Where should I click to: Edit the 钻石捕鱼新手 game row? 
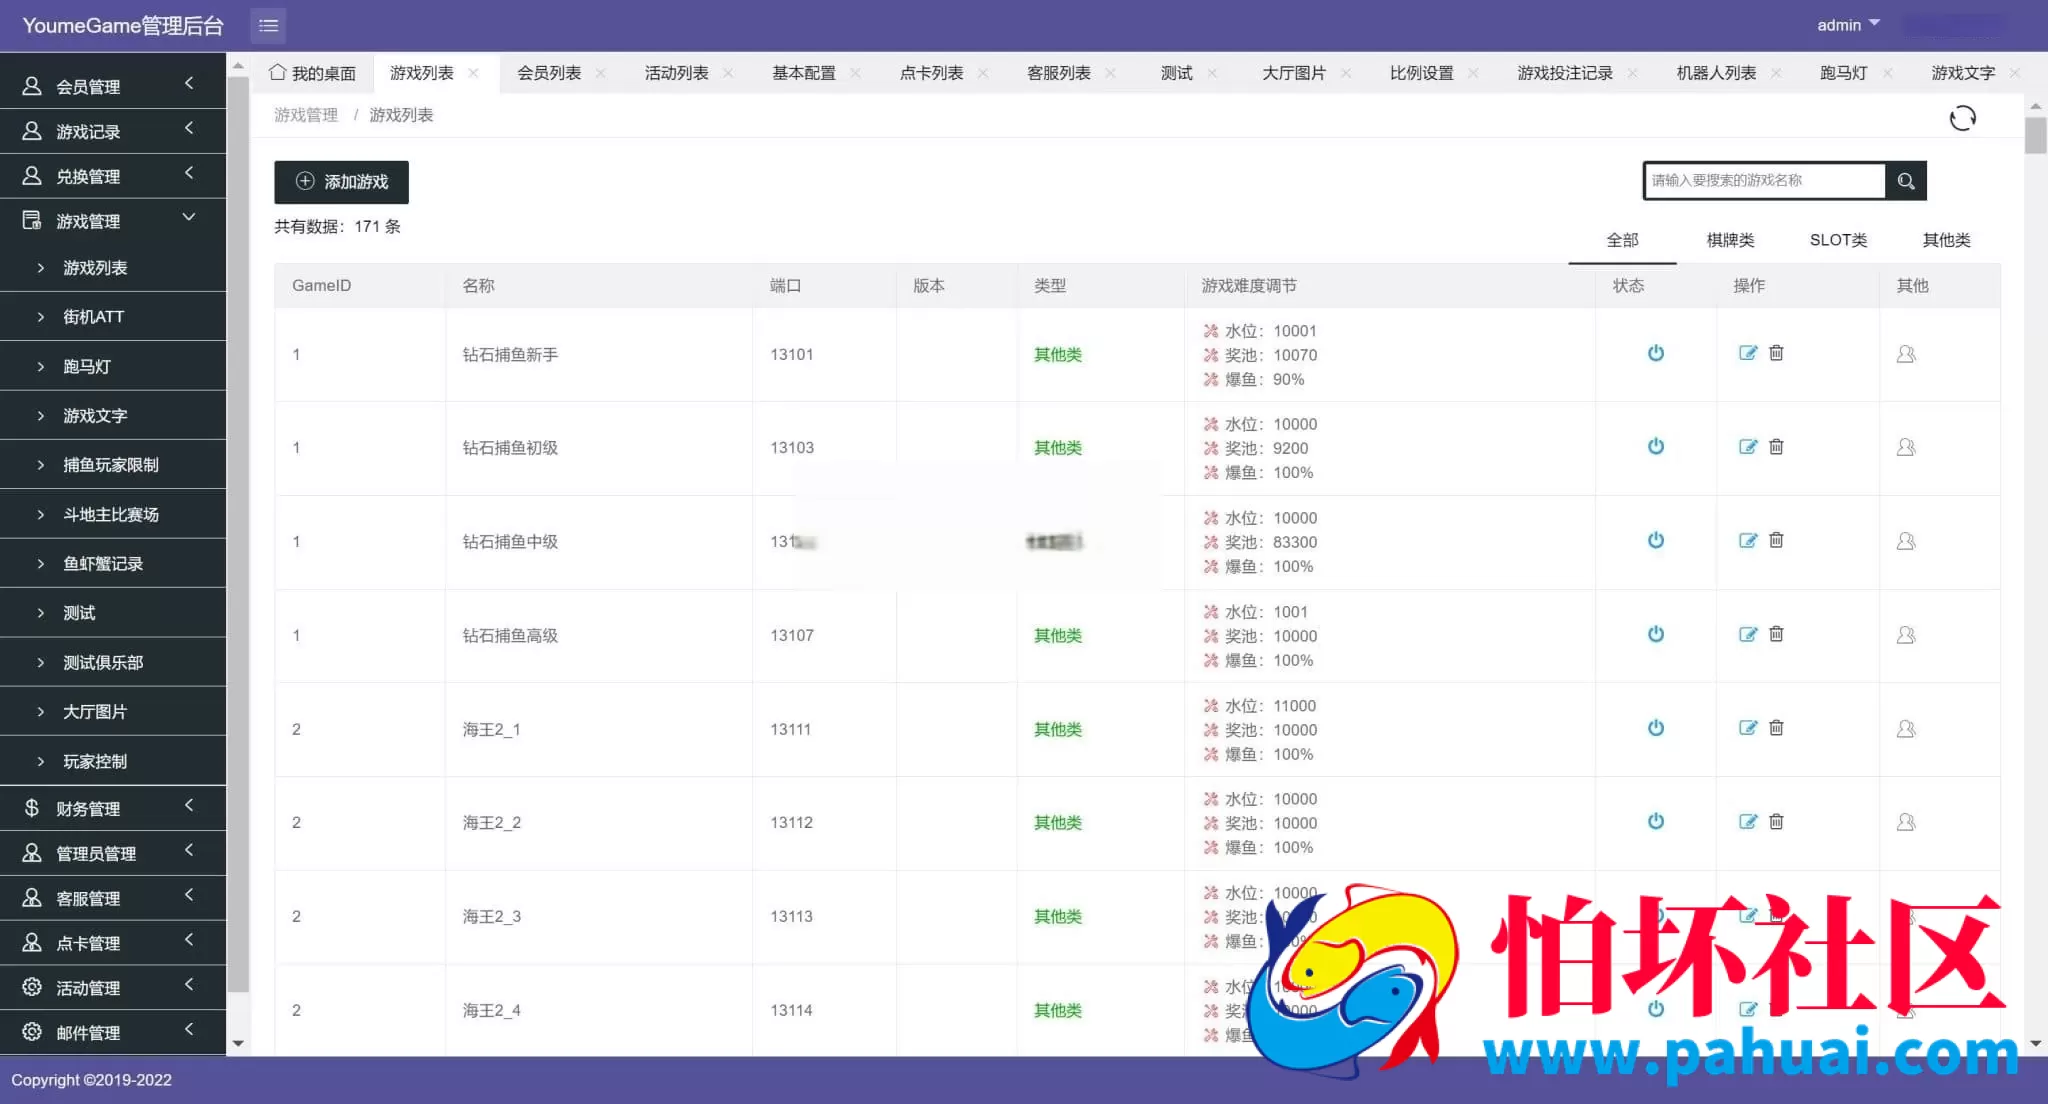1747,353
